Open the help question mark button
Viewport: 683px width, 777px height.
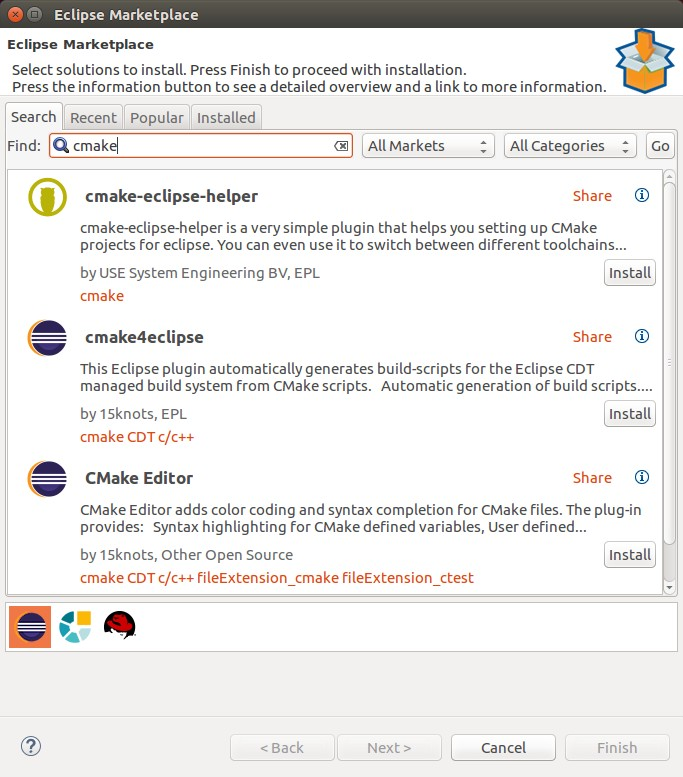[x=31, y=746]
